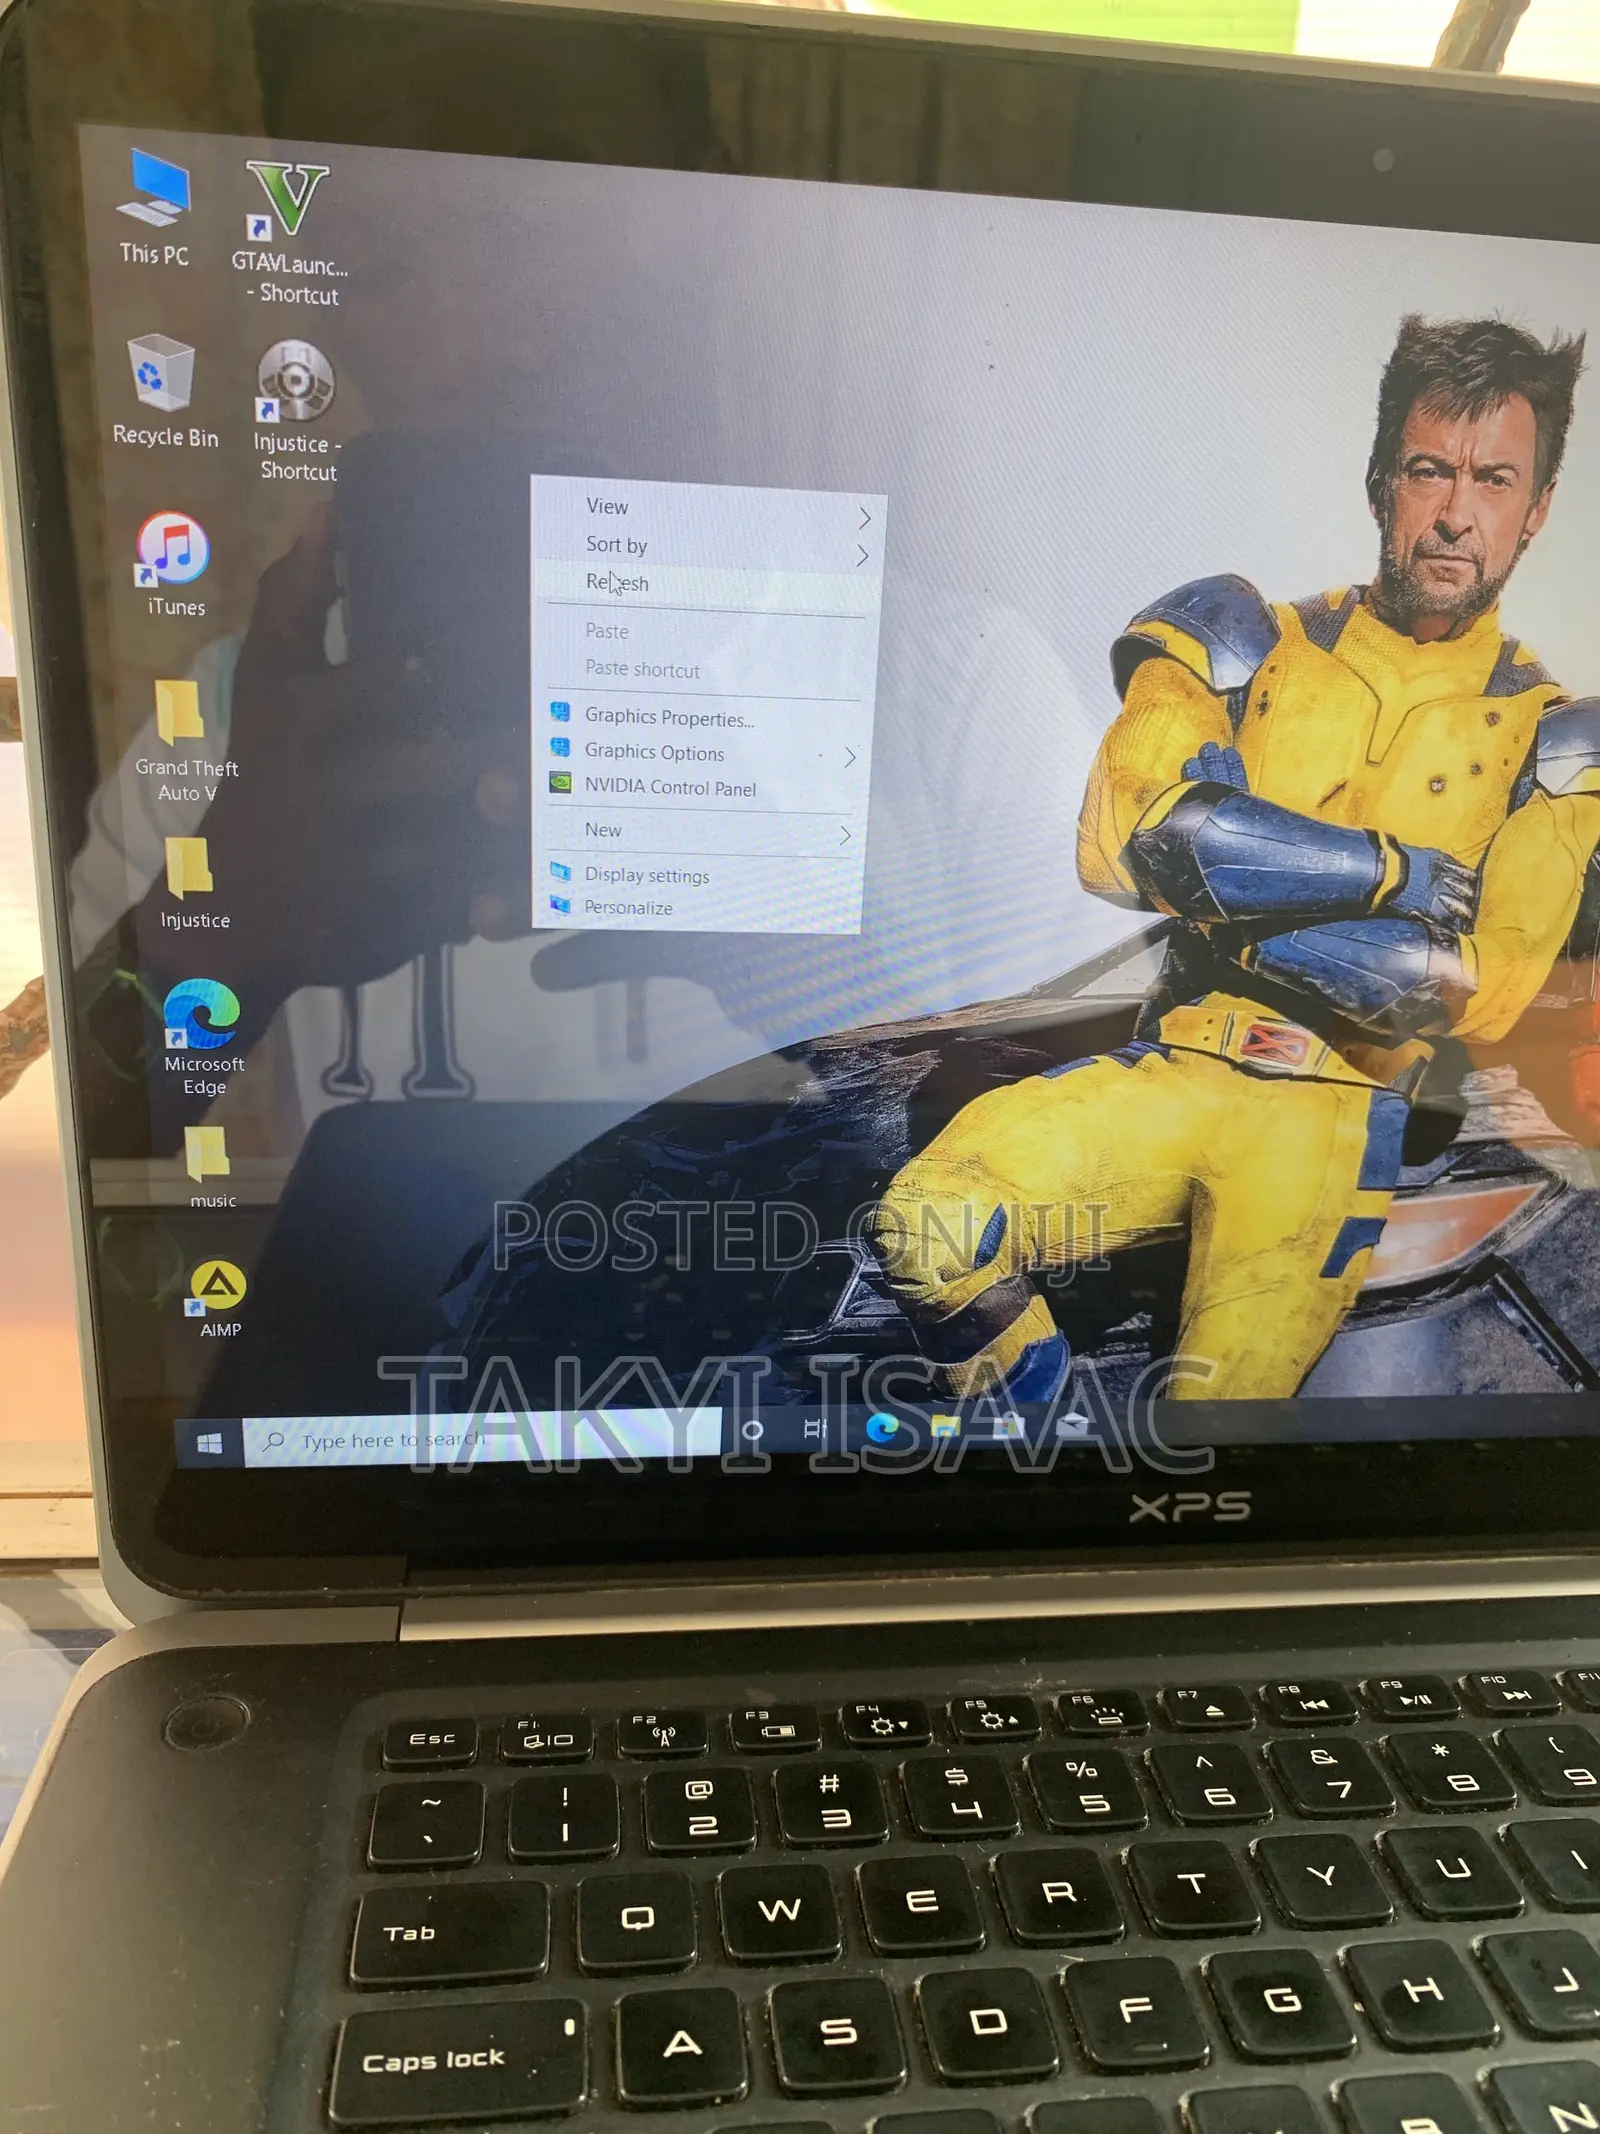Screen dimensions: 1600x2134
Task: Select the AIMP desktop shortcut
Action: pos(219,1298)
